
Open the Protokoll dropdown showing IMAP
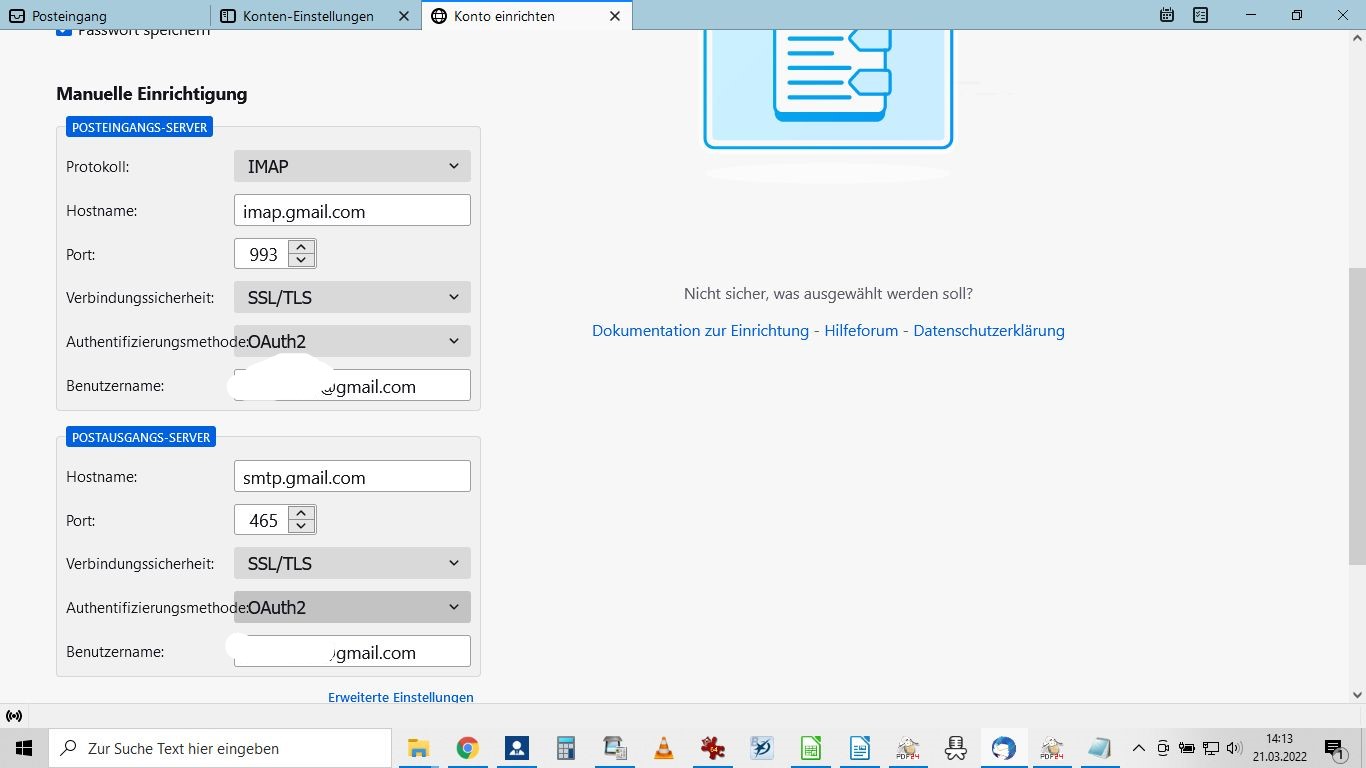tap(352, 166)
